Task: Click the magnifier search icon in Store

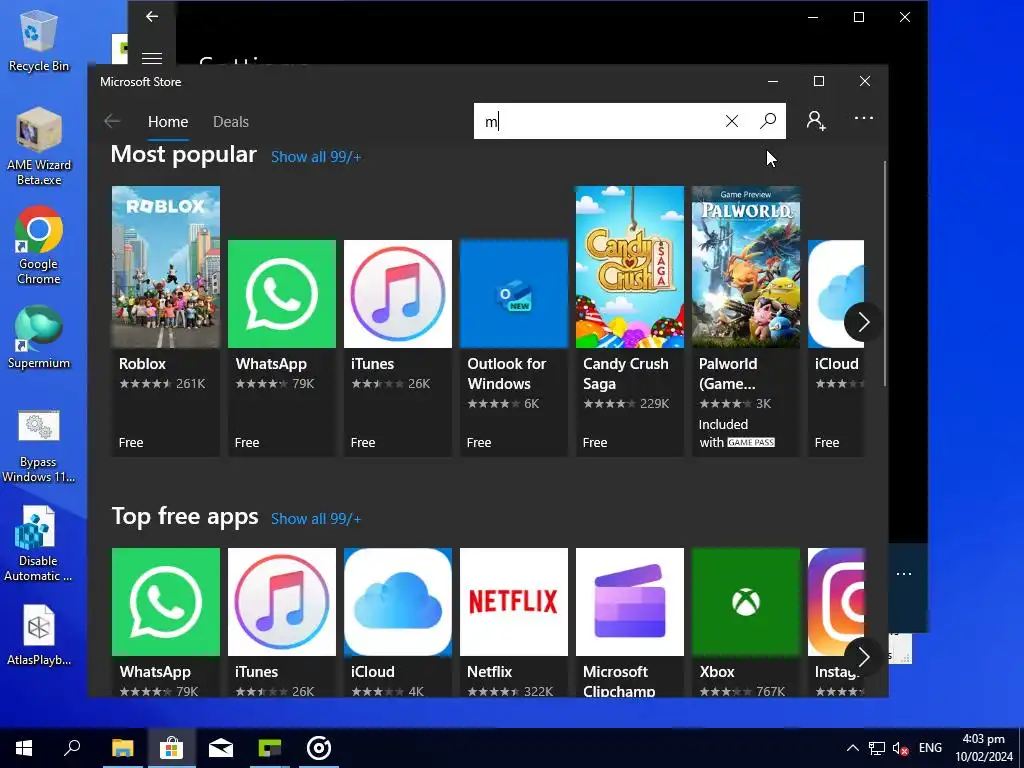Action: point(768,121)
